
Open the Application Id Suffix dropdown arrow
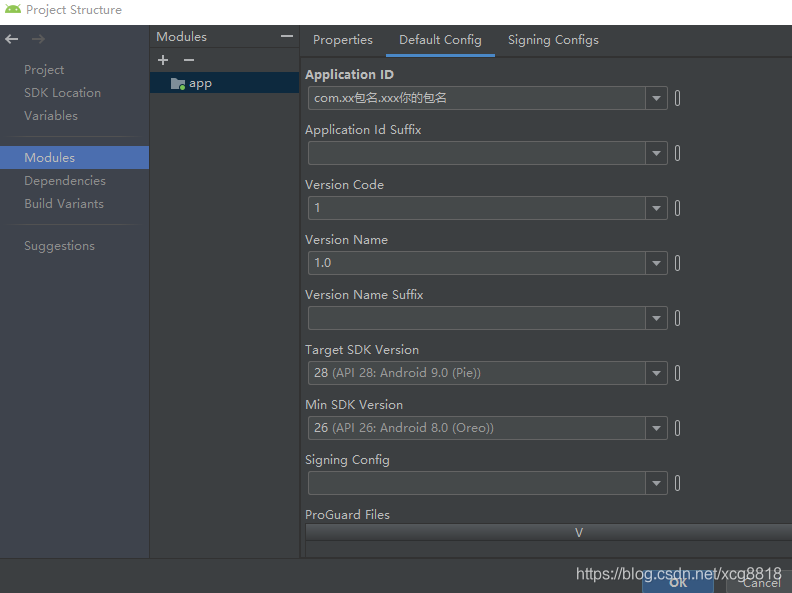pyautogui.click(x=656, y=153)
